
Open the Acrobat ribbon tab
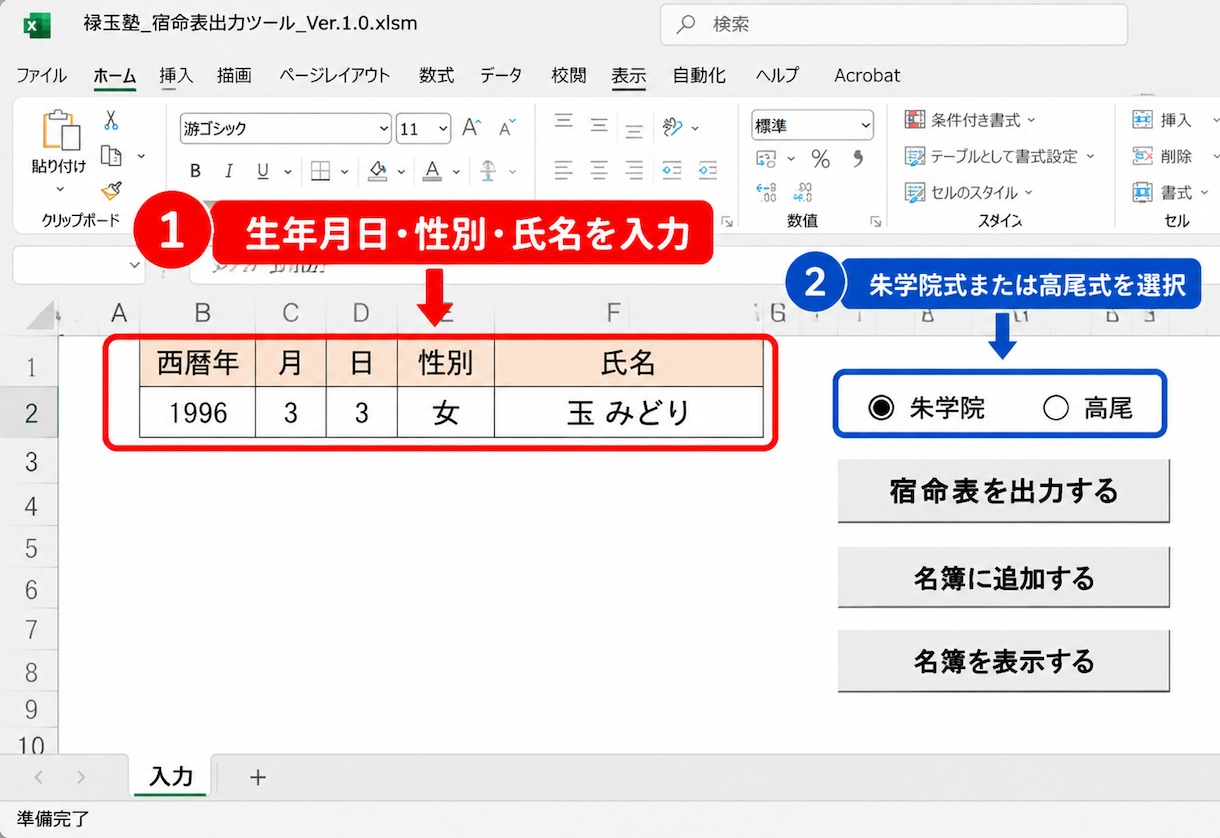click(867, 75)
